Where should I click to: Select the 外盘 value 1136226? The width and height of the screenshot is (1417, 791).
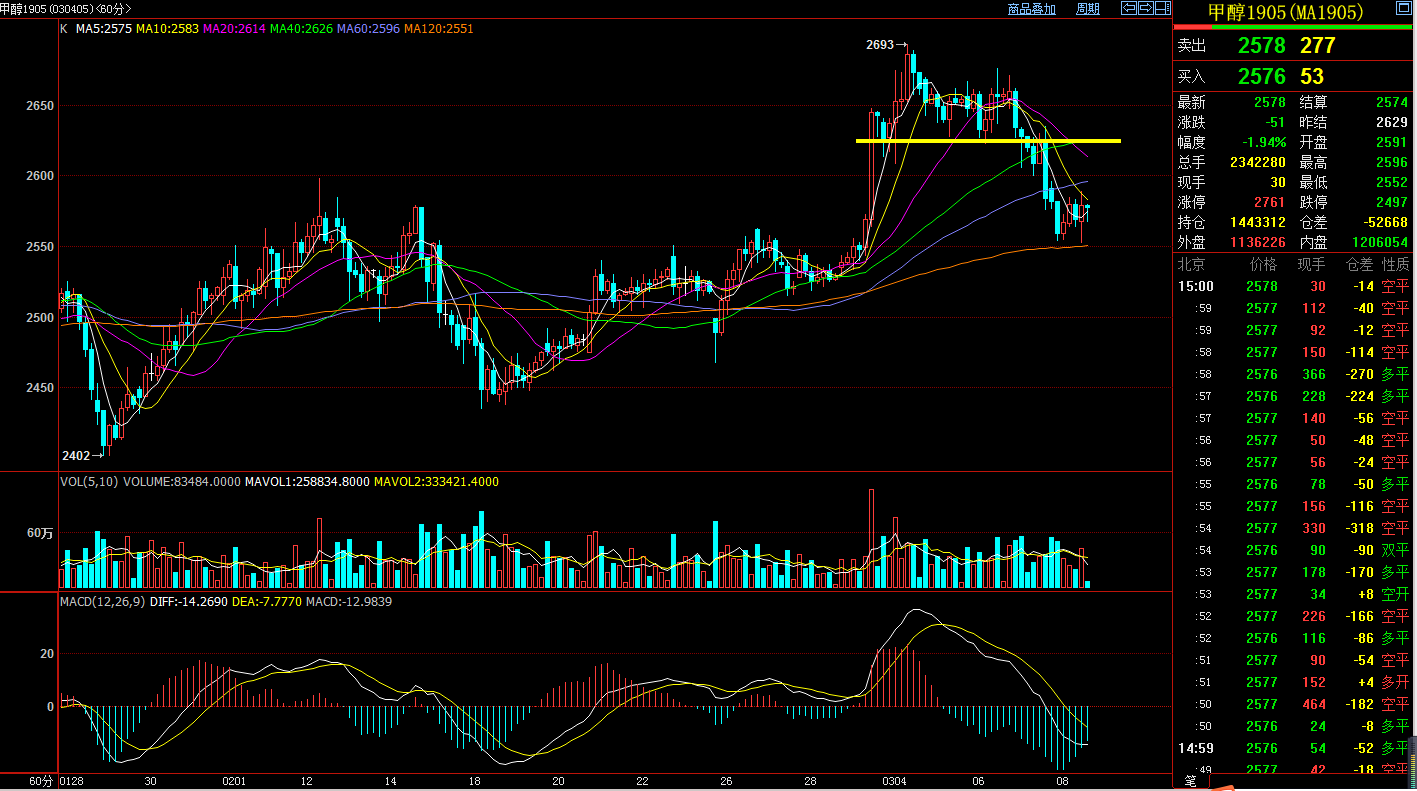tap(1257, 242)
